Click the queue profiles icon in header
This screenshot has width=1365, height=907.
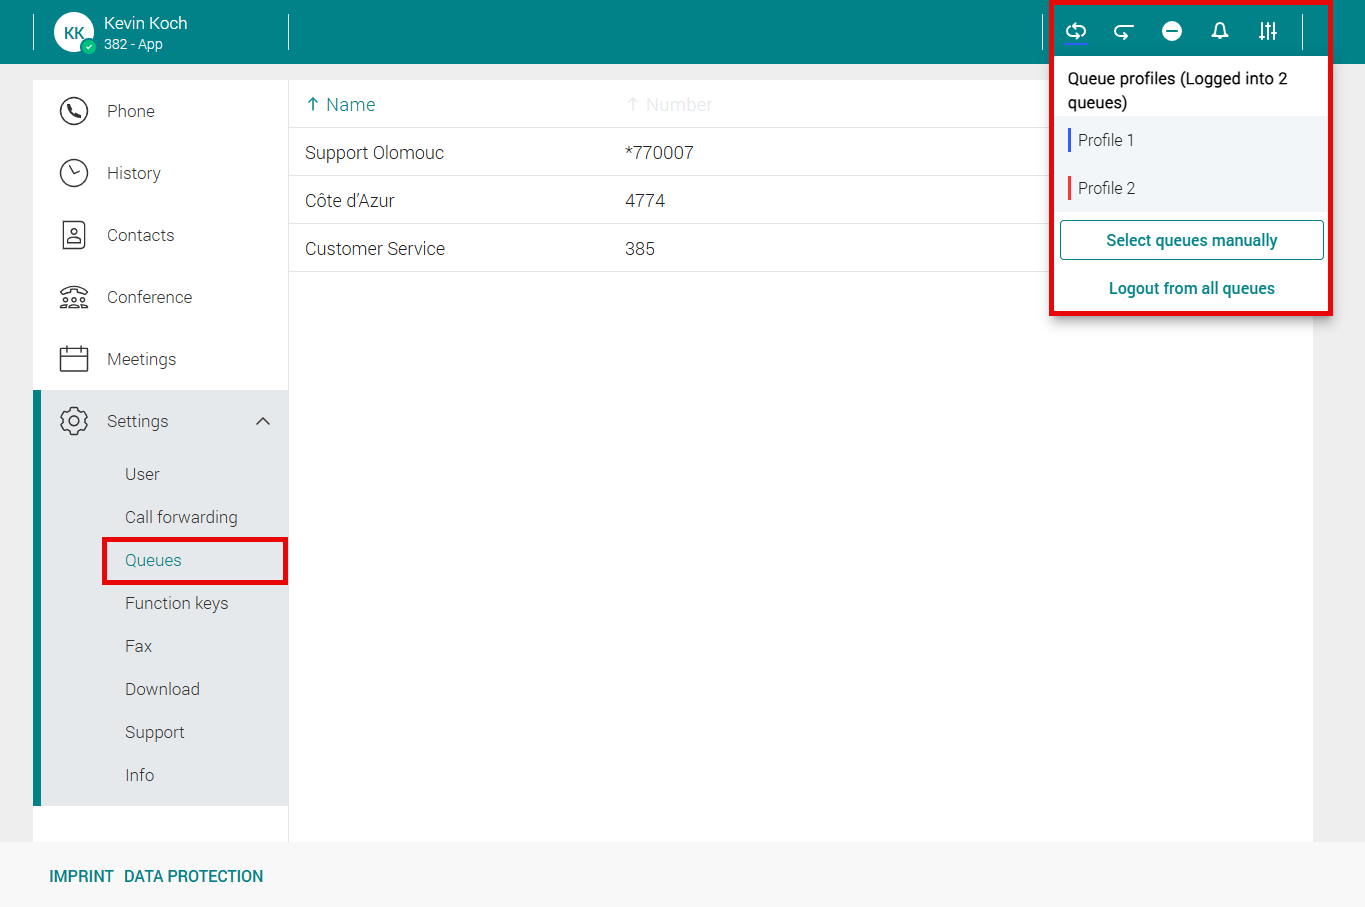(1076, 31)
